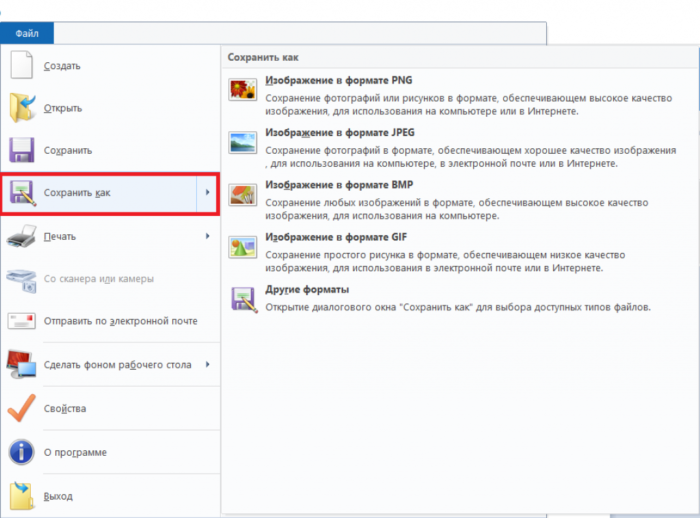Expand Сделать фоном рабочего стола submenu arrow

pos(207,364)
